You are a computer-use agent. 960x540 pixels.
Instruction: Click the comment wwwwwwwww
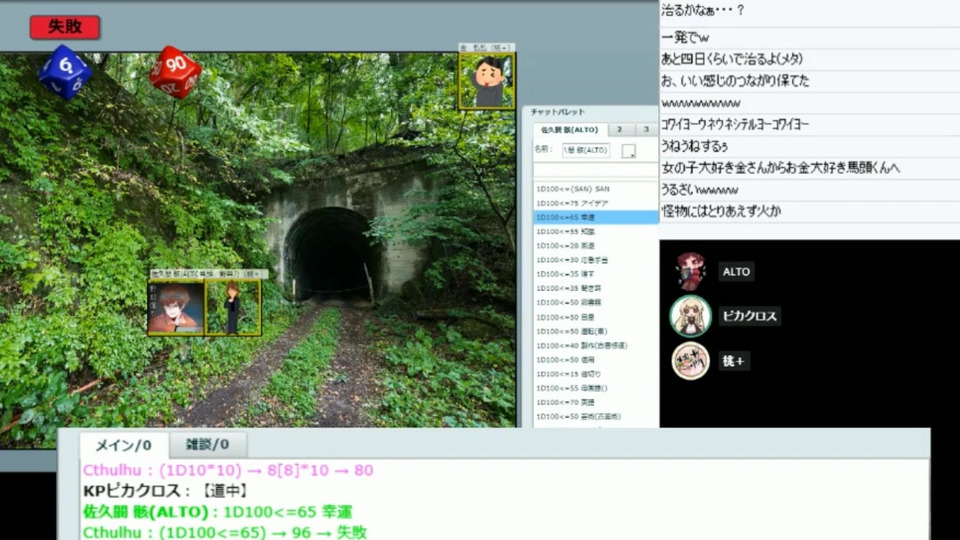(x=701, y=103)
